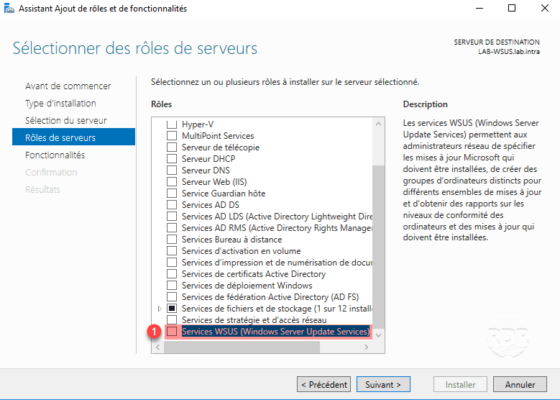Viewport: 560px width, 400px height.
Task: Click the Annuler button
Action: click(520, 385)
